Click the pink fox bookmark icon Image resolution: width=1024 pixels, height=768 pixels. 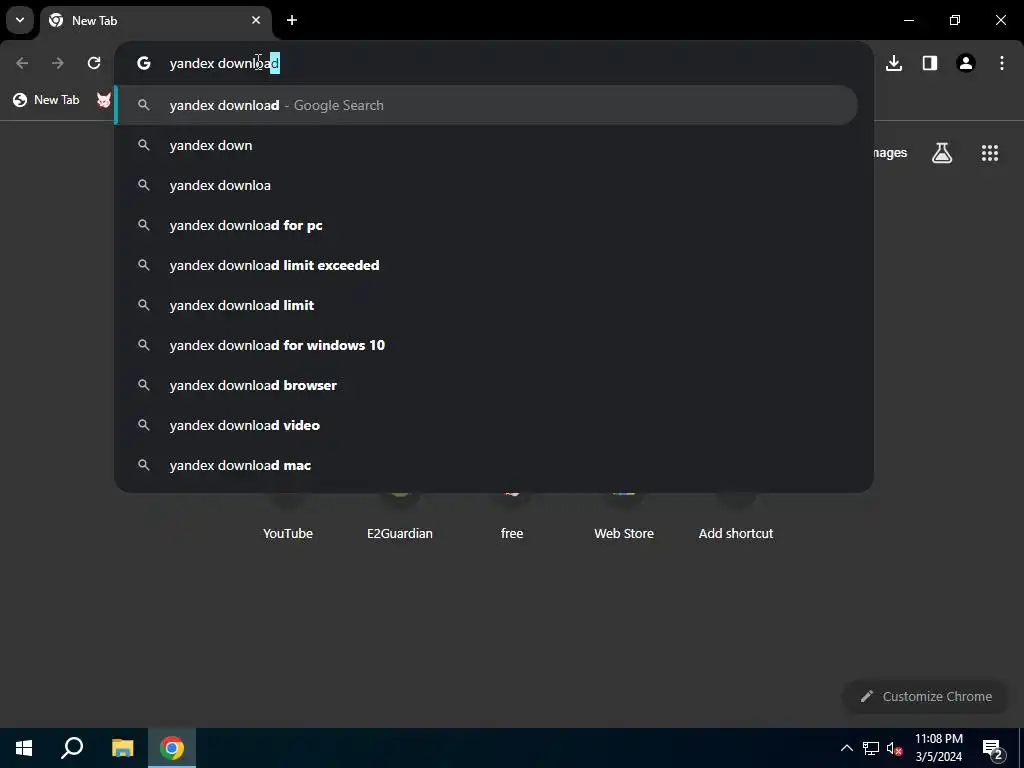click(104, 100)
